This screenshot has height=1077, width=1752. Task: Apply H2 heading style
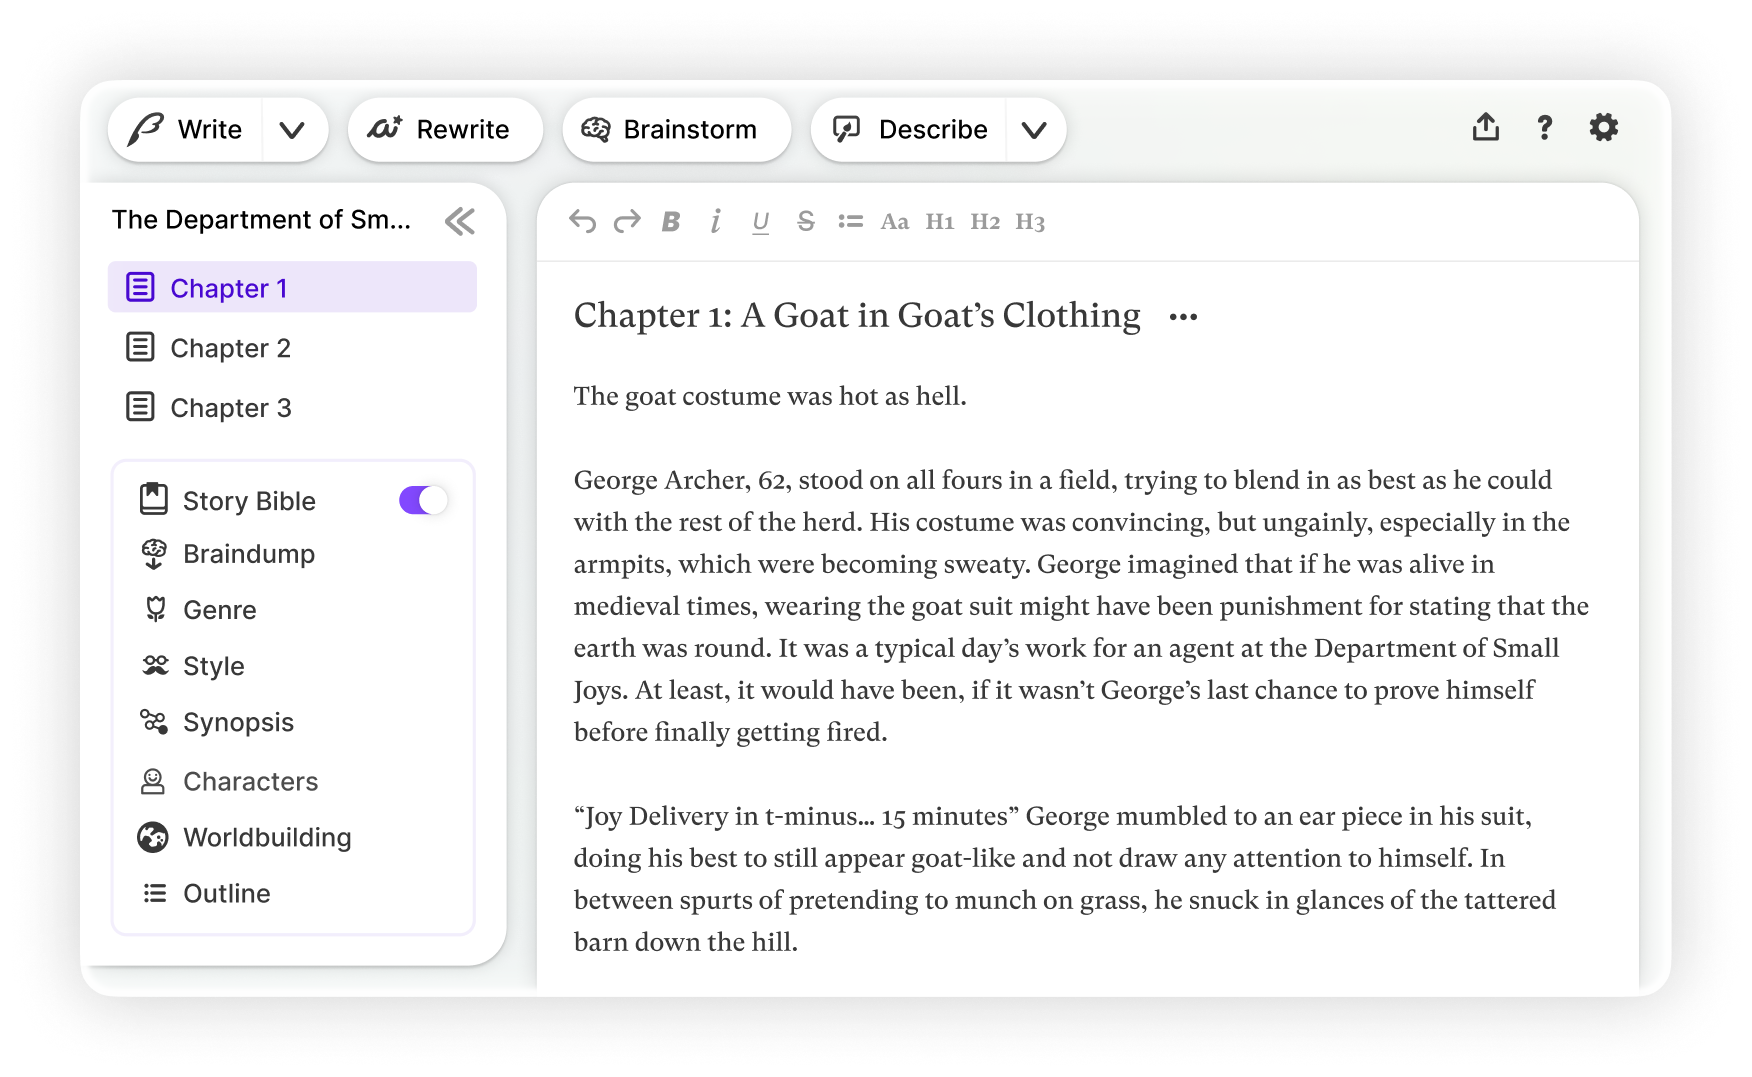point(984,222)
